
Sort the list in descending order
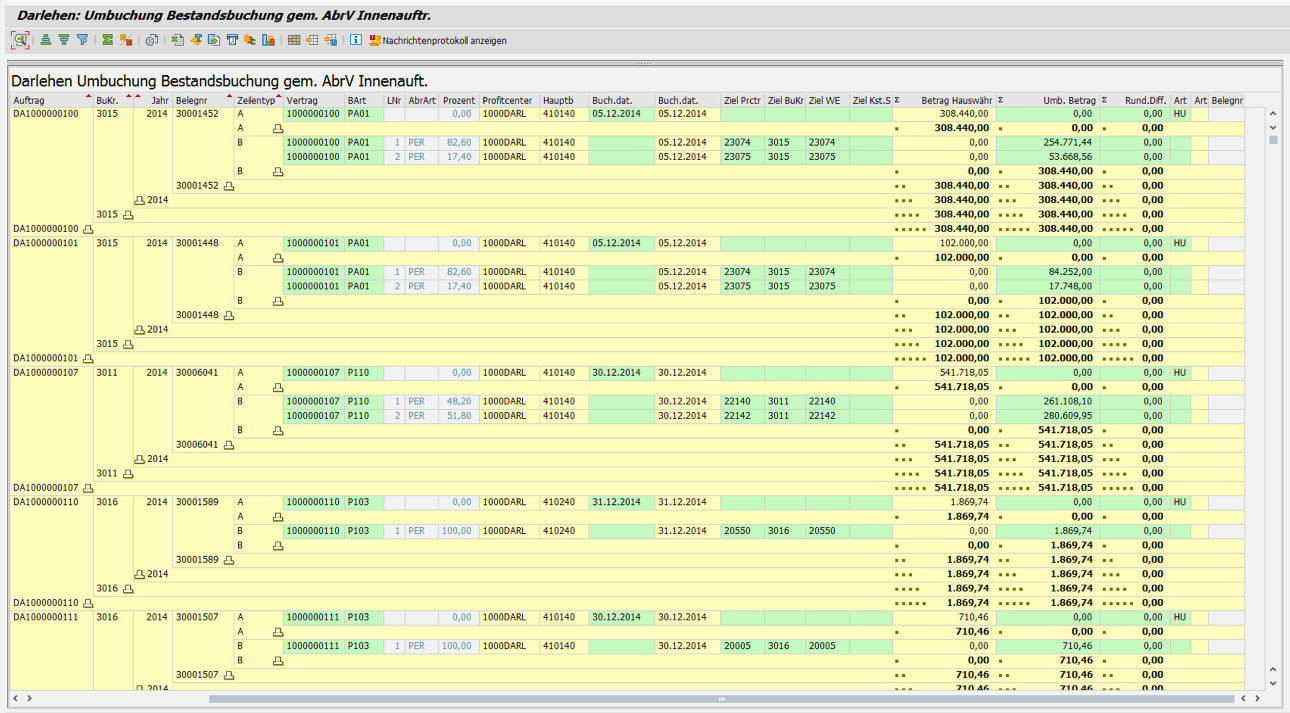(64, 40)
